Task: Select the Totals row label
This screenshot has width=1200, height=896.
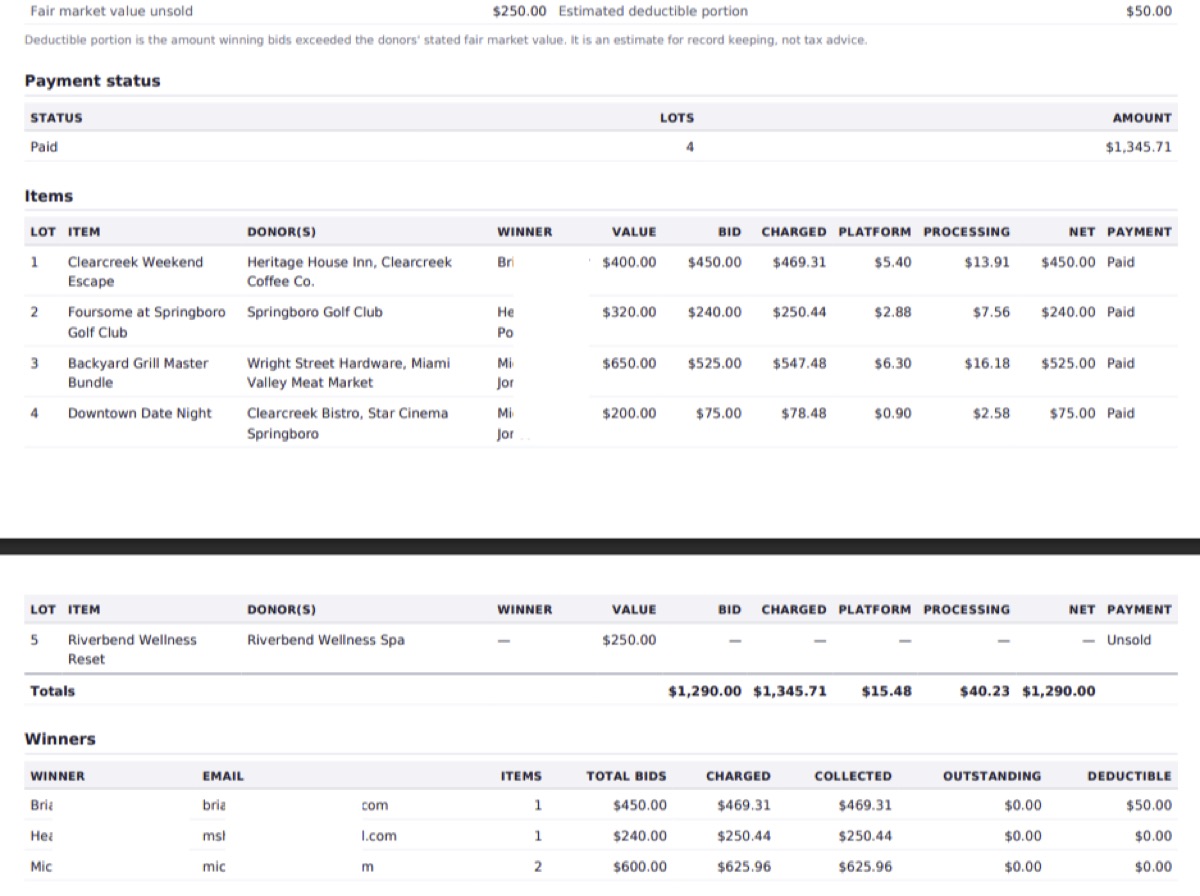Action: tap(52, 691)
